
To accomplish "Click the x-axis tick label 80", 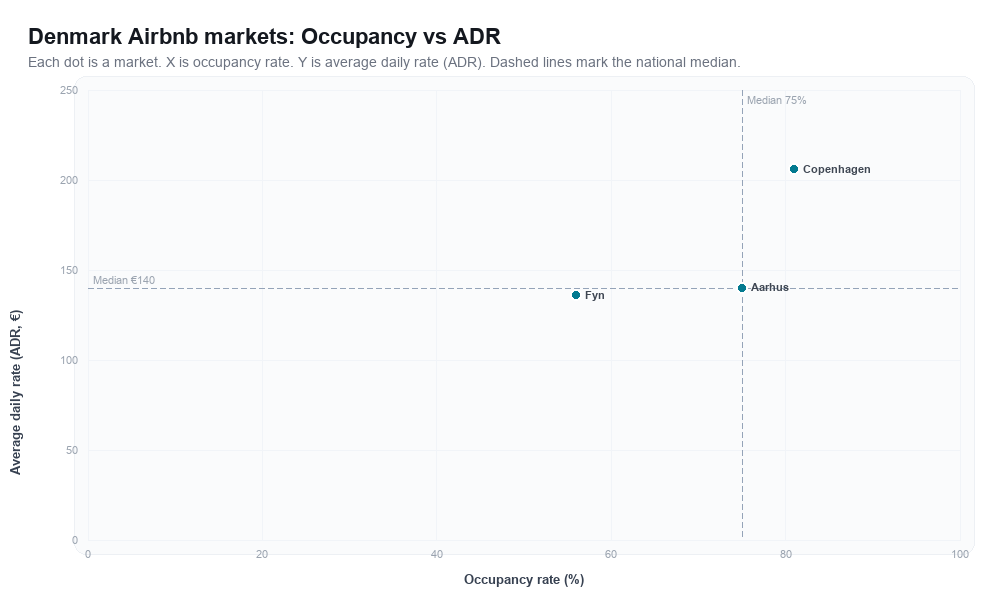I will (786, 555).
